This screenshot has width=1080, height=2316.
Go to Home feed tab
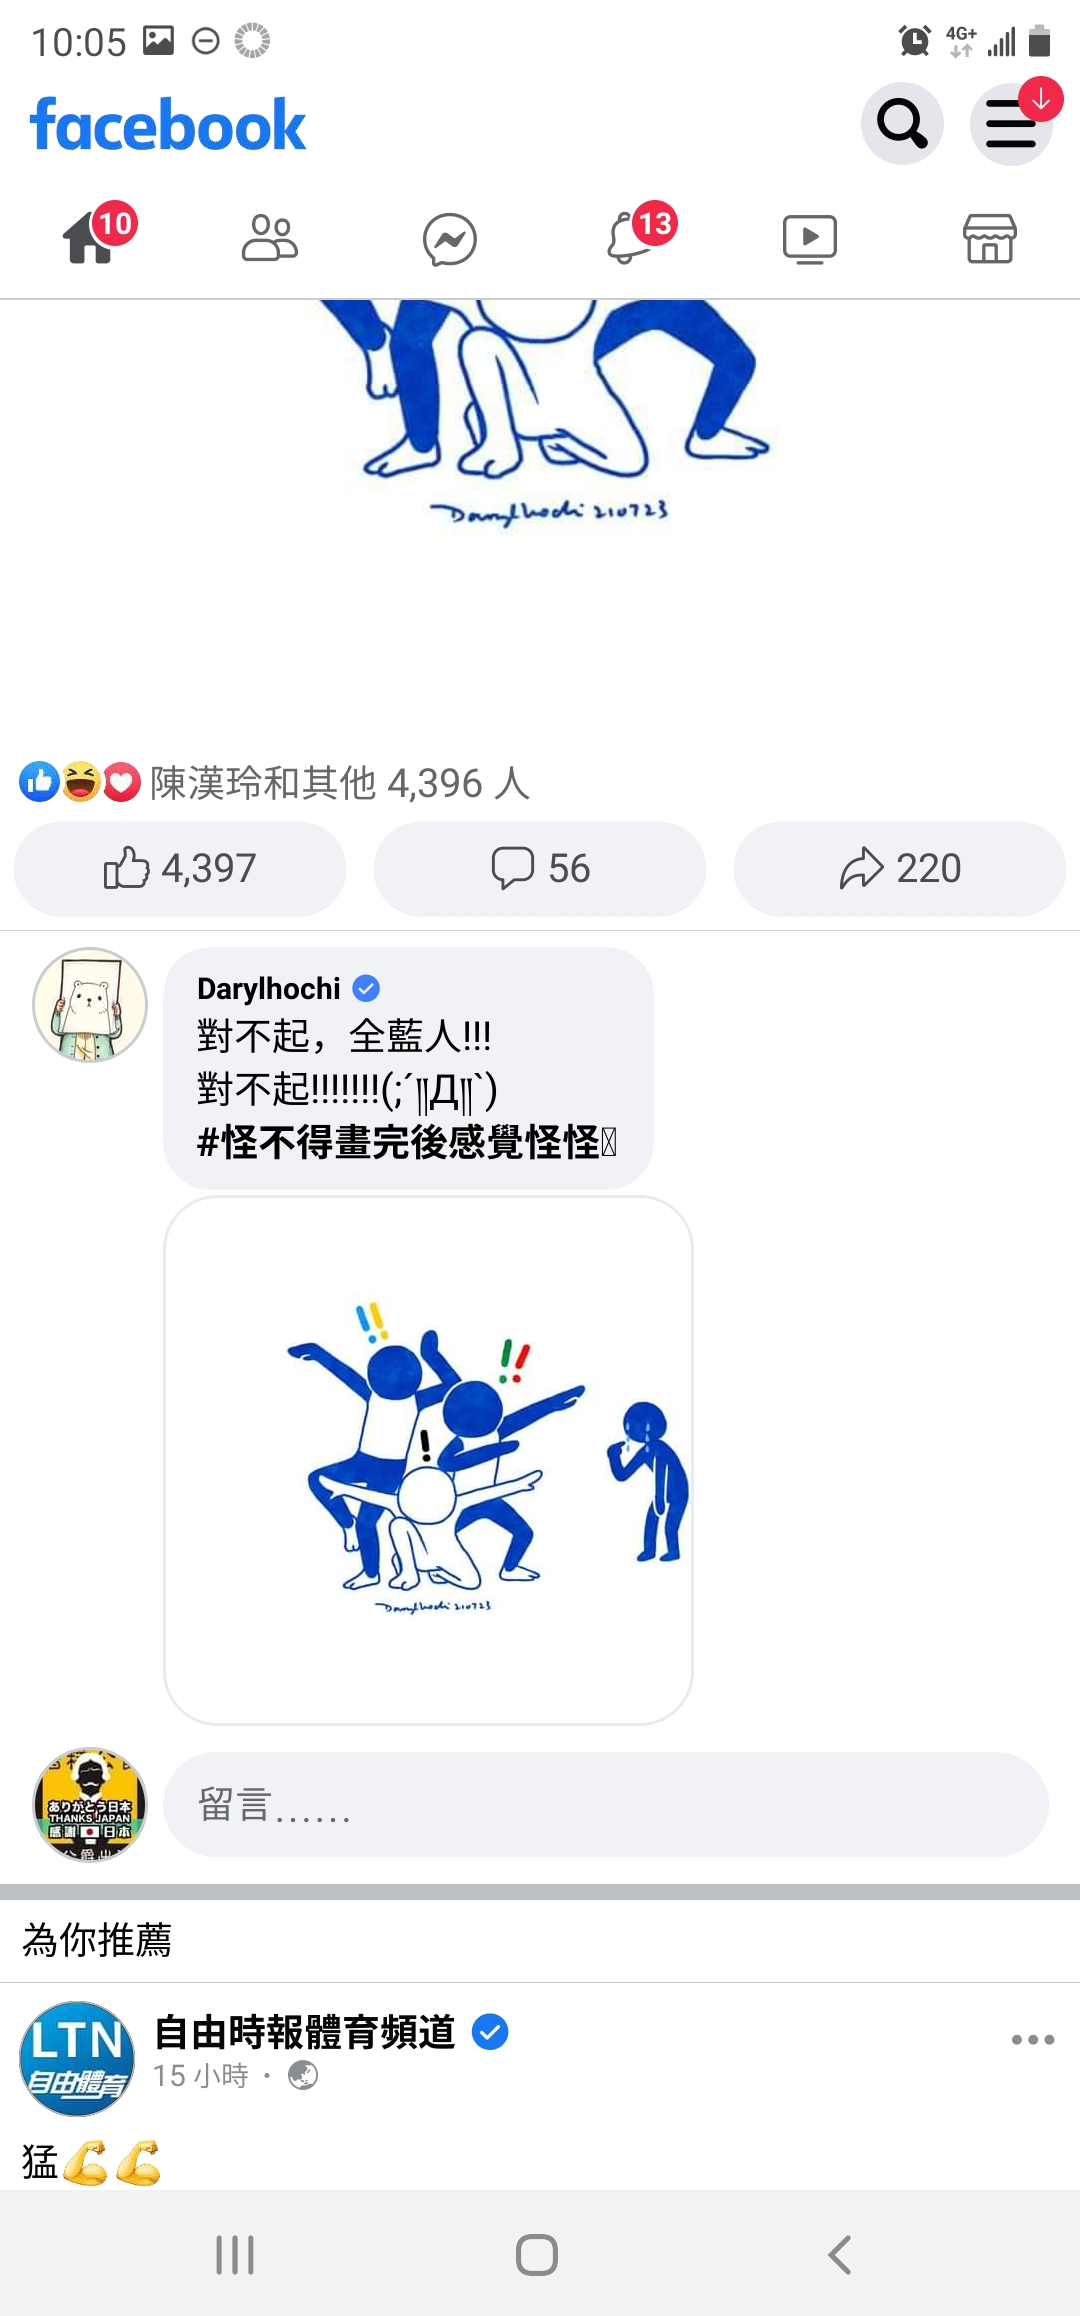click(90, 239)
